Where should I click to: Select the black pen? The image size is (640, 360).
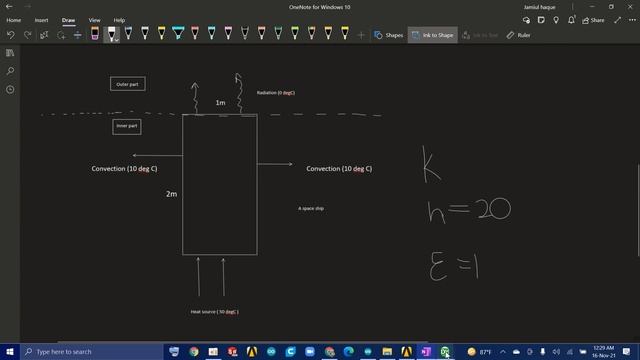[x=245, y=33]
